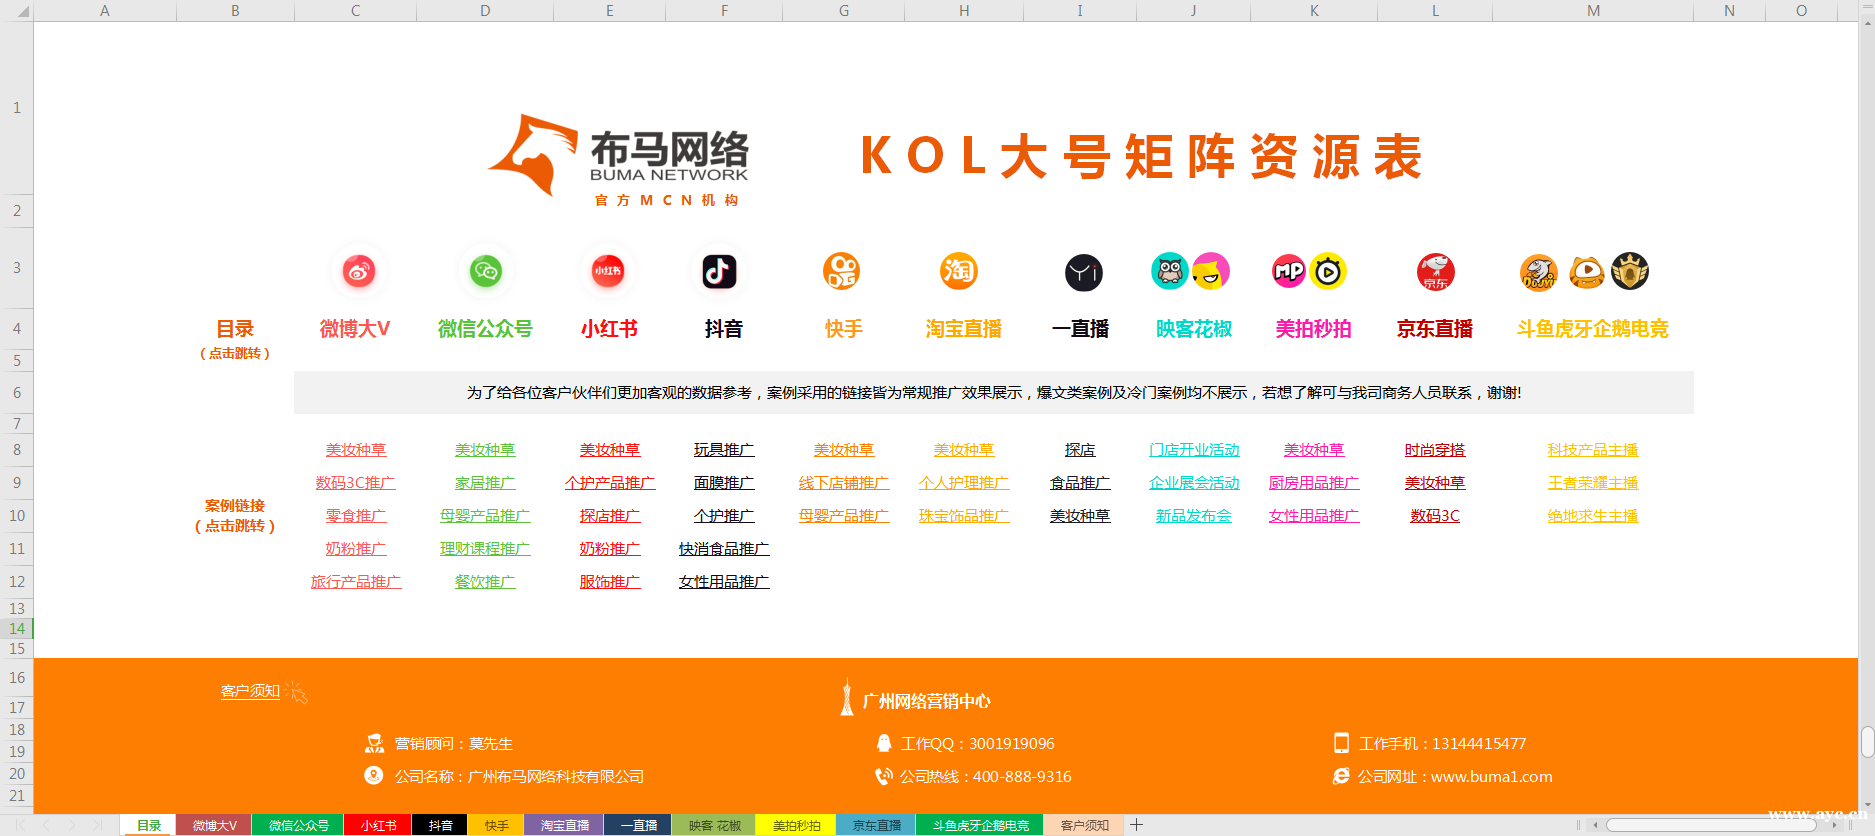The image size is (1875, 836).
Task: Switch to the 微信公众号 sheet tab
Action: [x=298, y=825]
